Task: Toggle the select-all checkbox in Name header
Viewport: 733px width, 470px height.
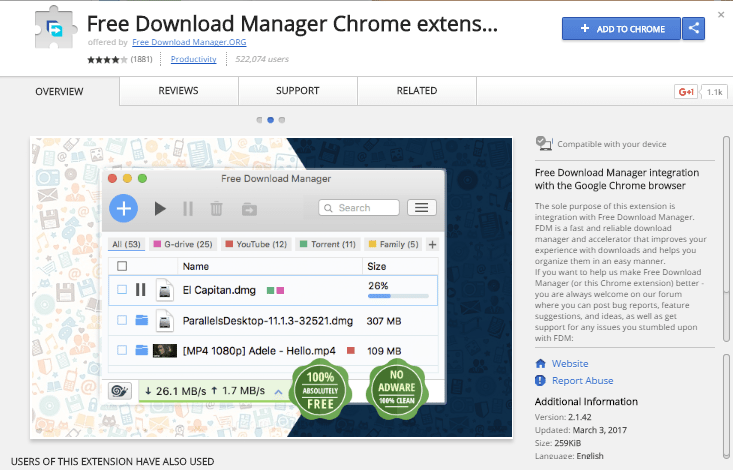Action: coord(122,266)
